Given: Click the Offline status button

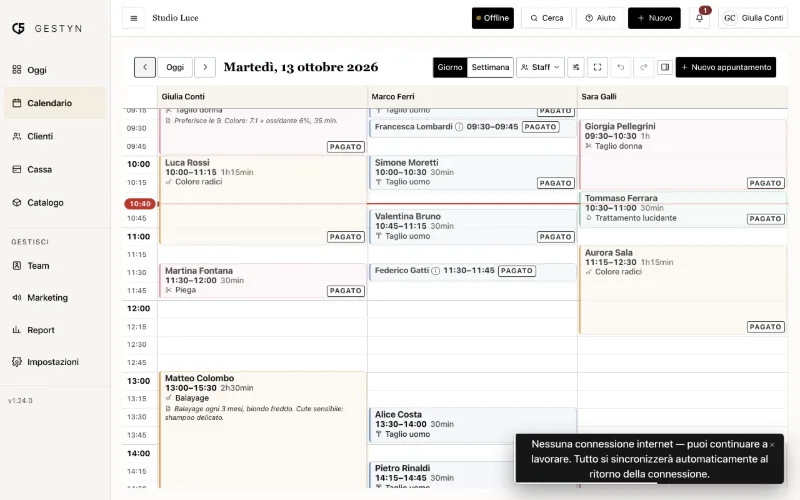Looking at the screenshot, I should (493, 18).
